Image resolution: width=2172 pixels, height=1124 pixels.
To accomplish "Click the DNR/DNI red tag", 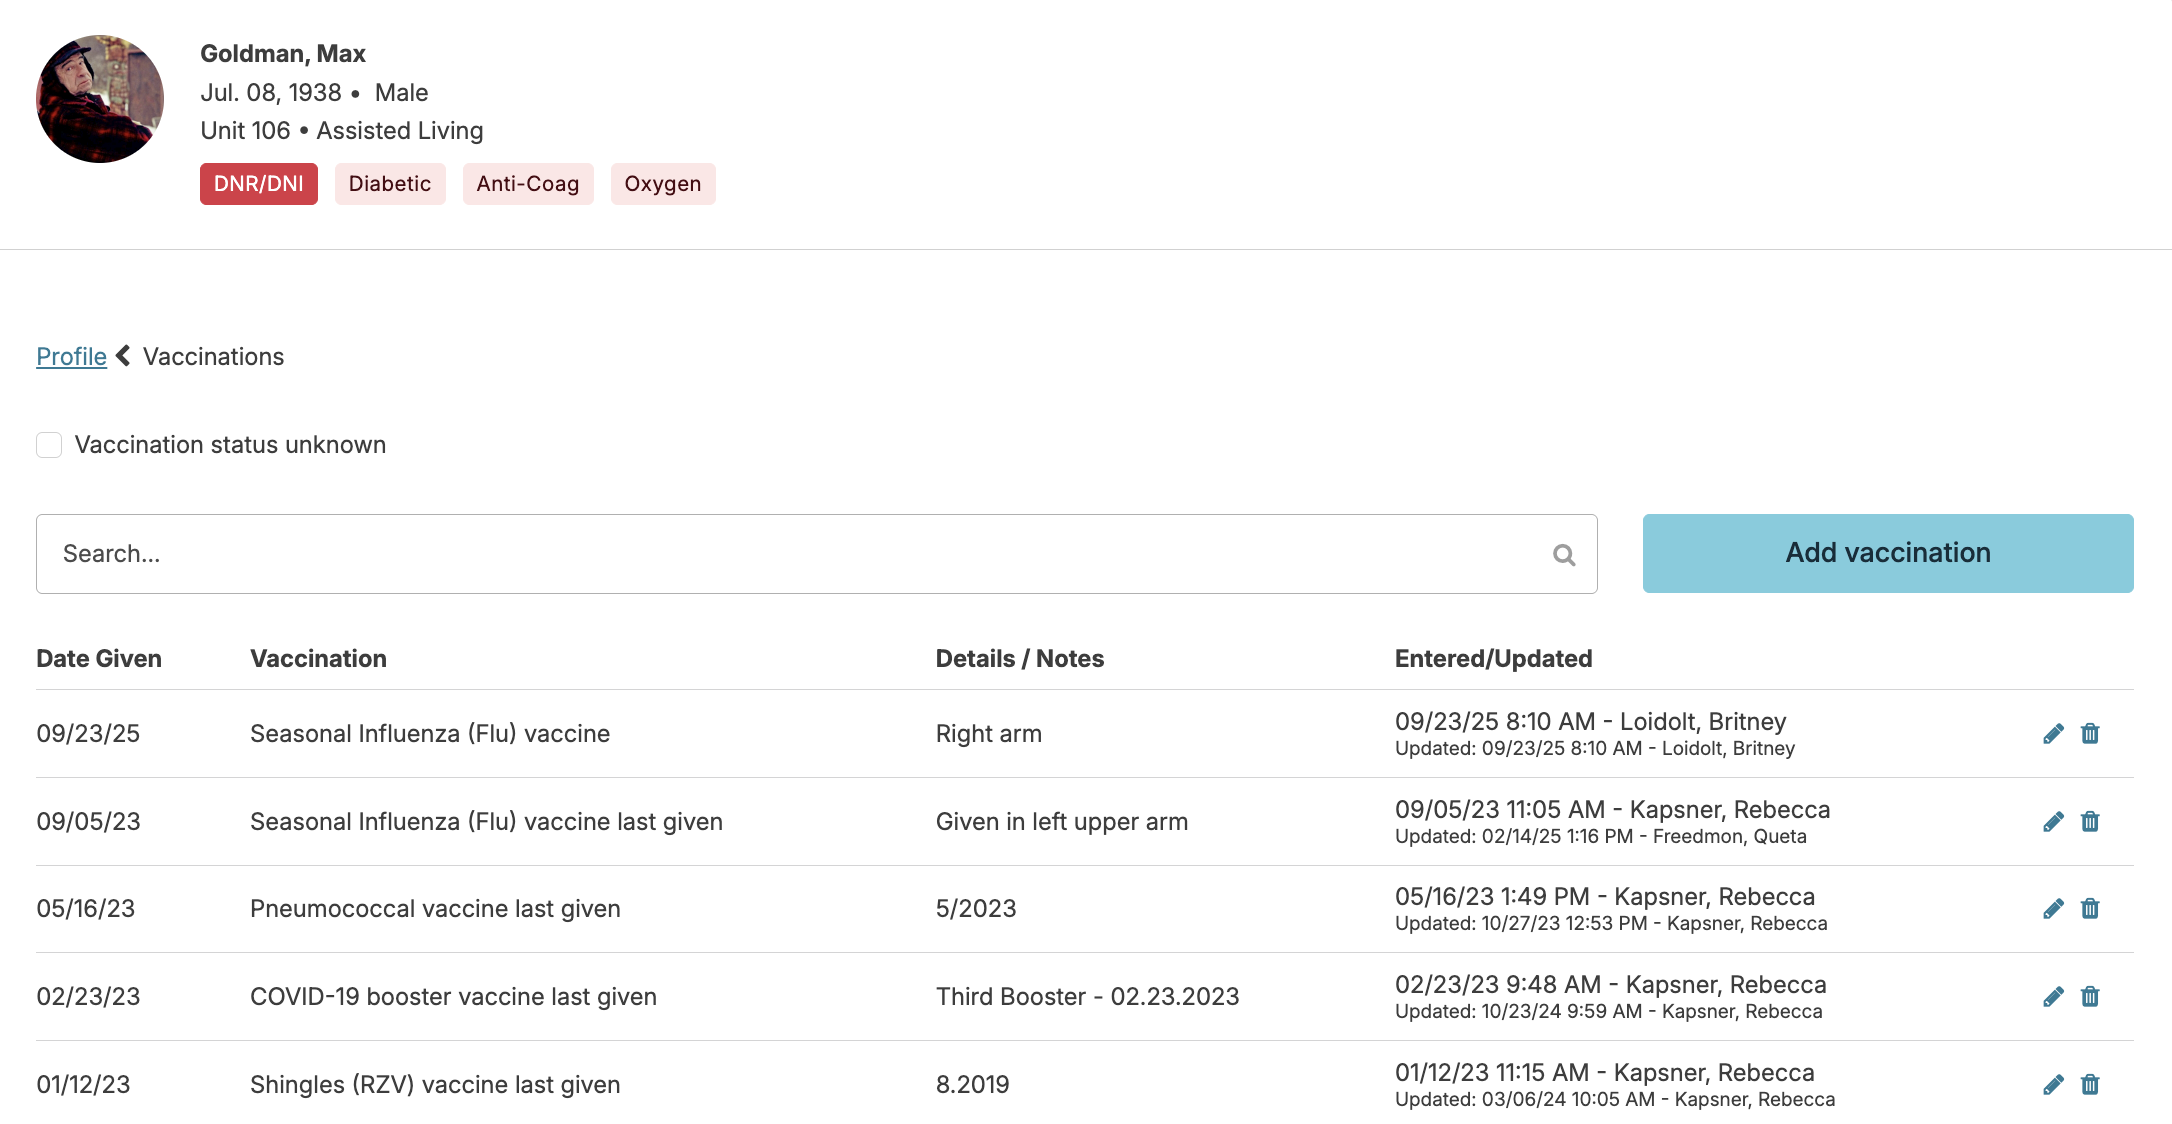I will [258, 184].
